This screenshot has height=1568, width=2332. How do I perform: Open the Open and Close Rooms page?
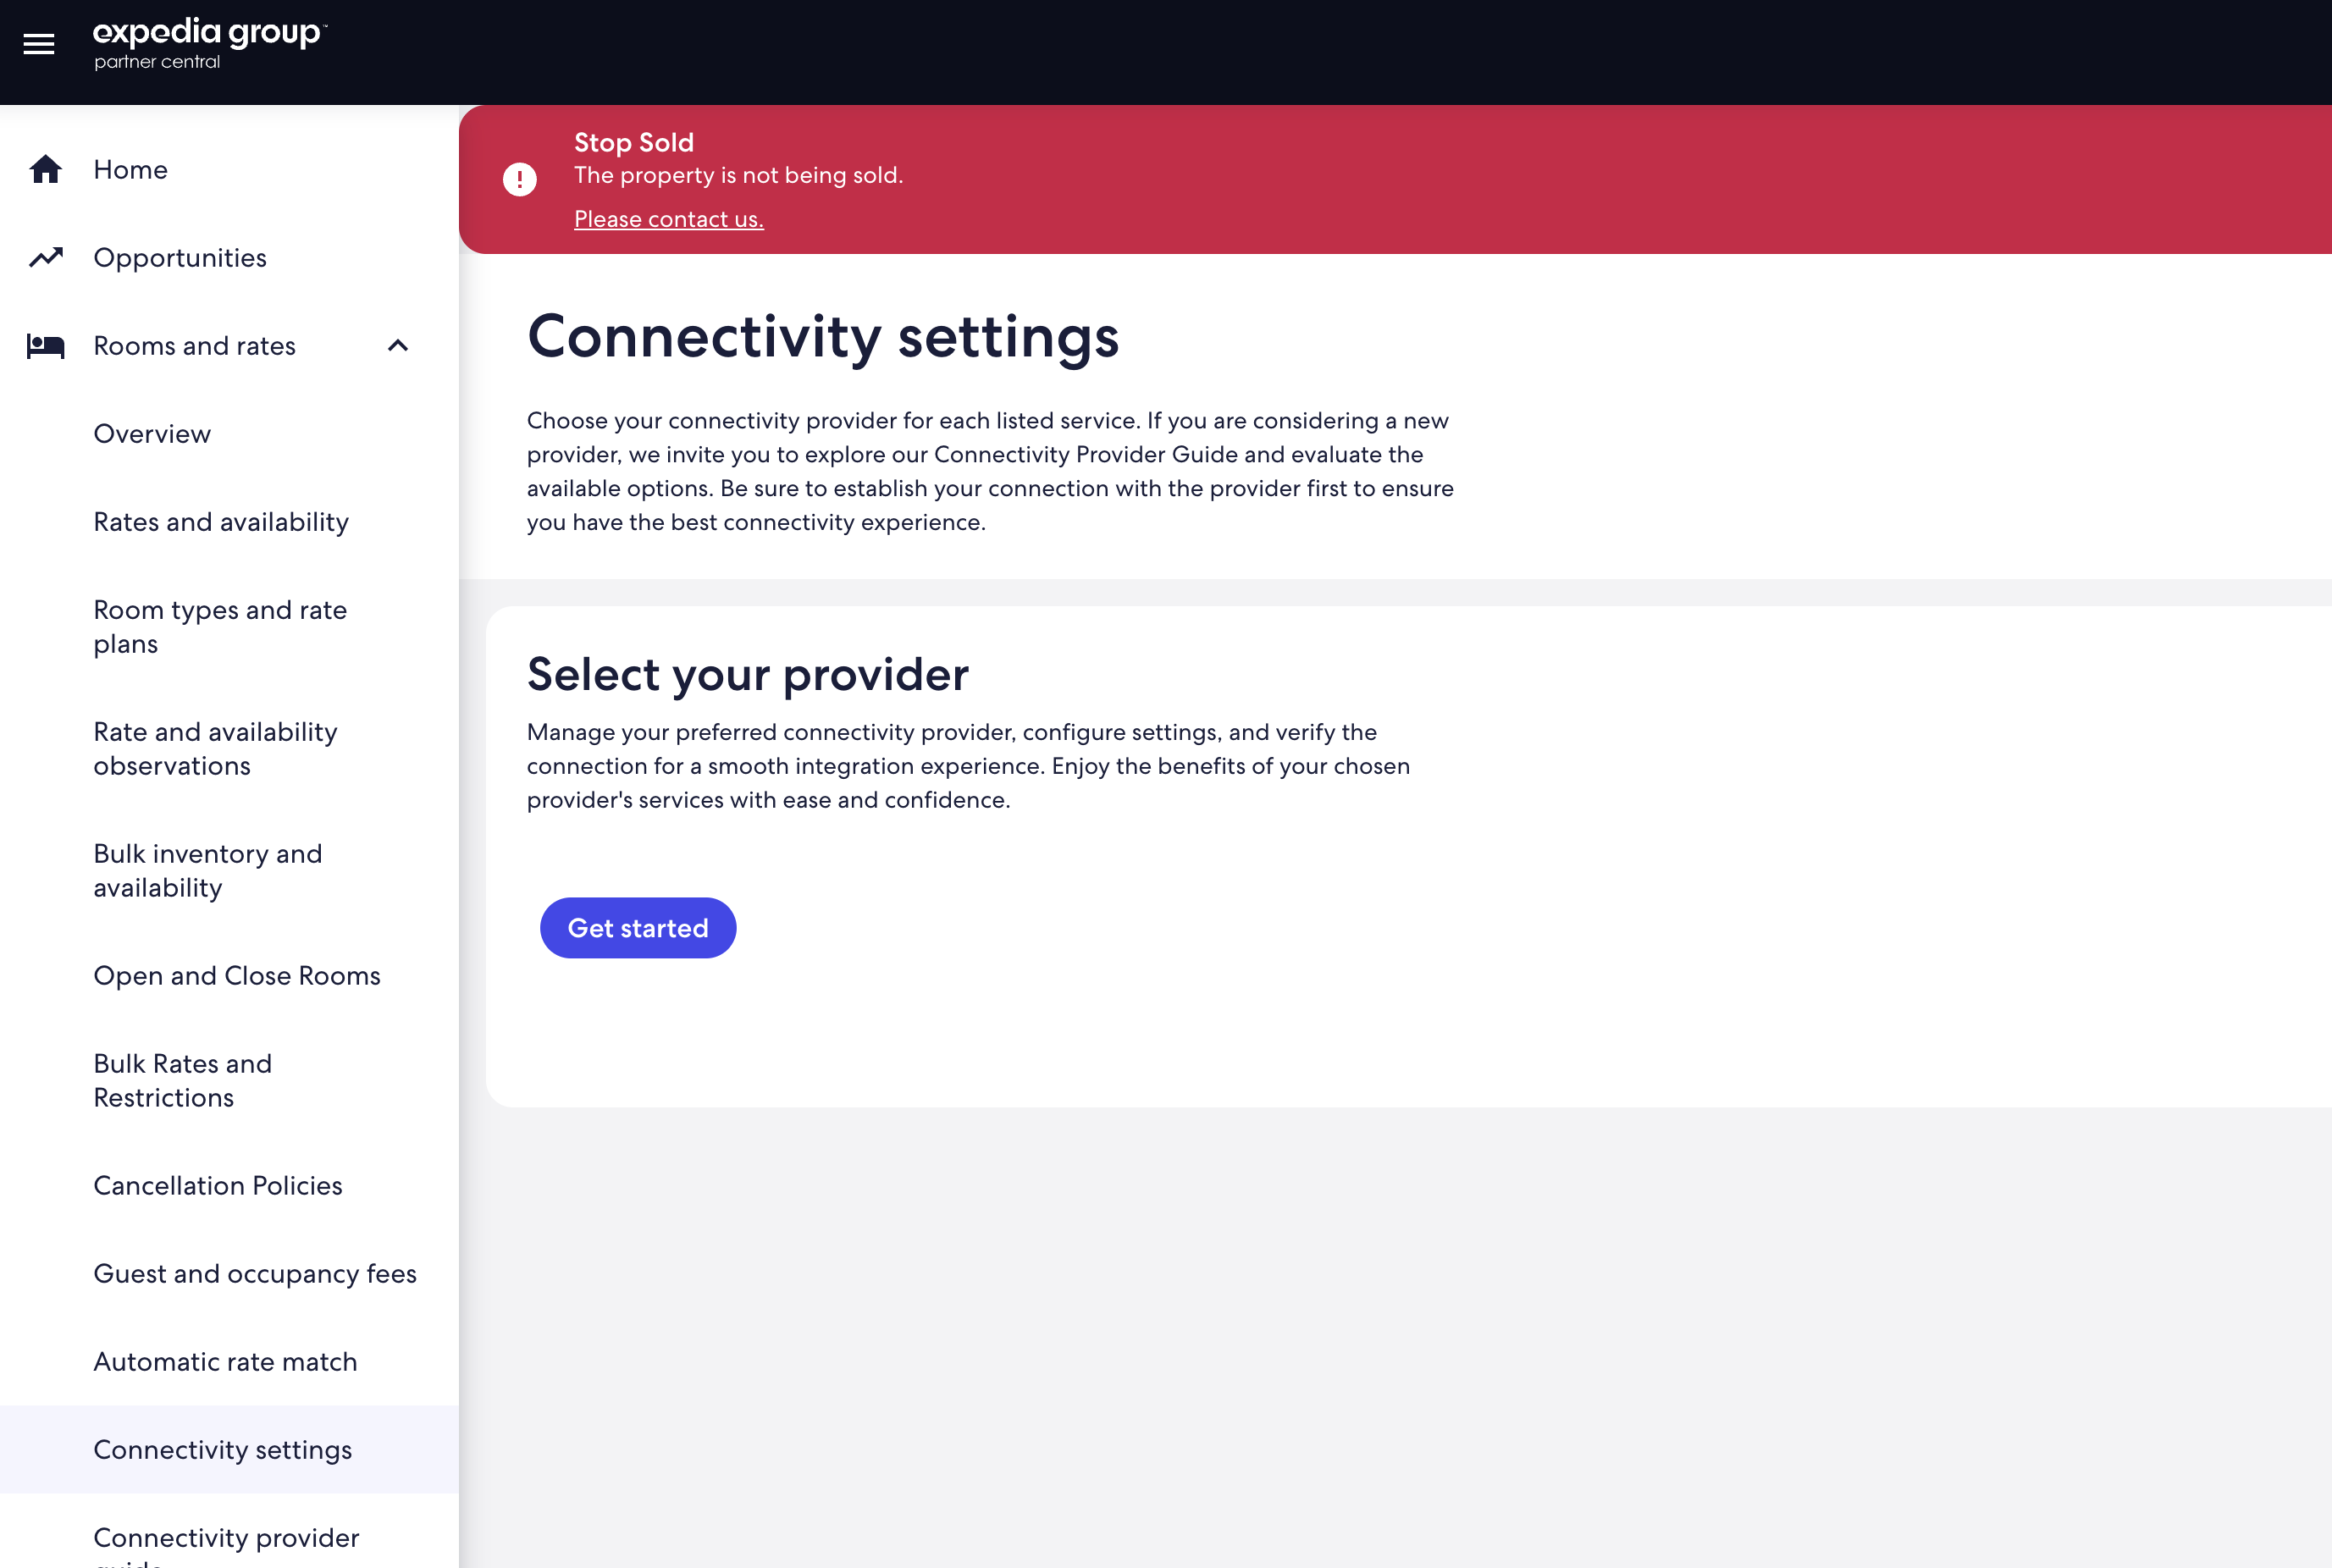237,976
